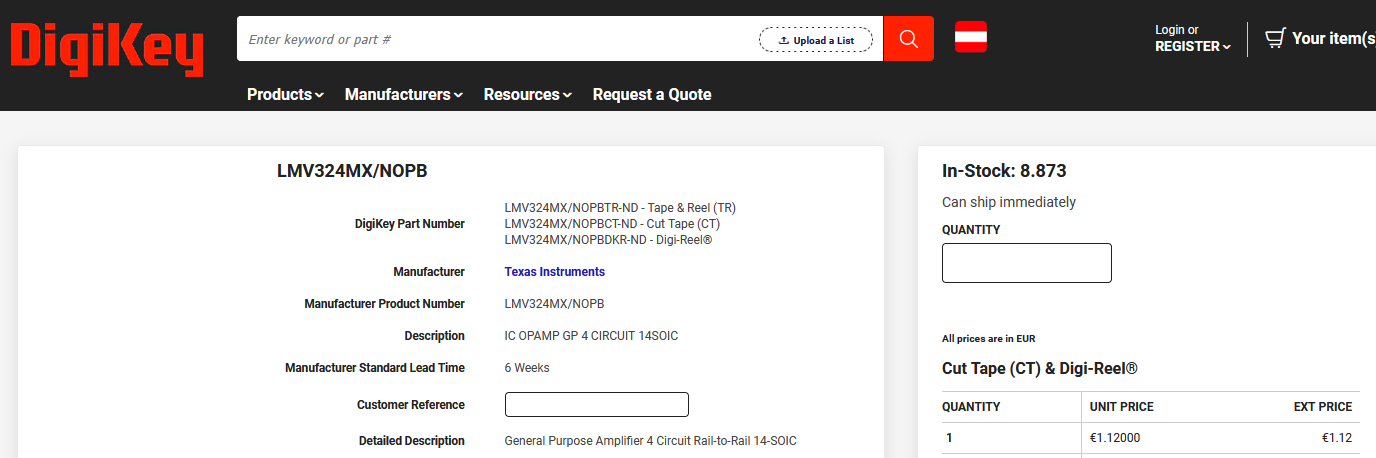Click the In-Stock: 8.873 text

1004,171
